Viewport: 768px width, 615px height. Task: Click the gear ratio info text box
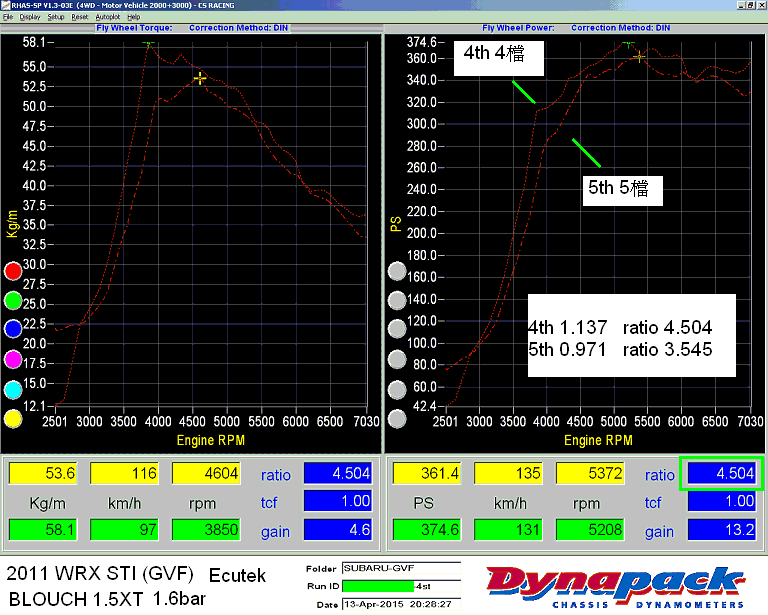(x=631, y=335)
